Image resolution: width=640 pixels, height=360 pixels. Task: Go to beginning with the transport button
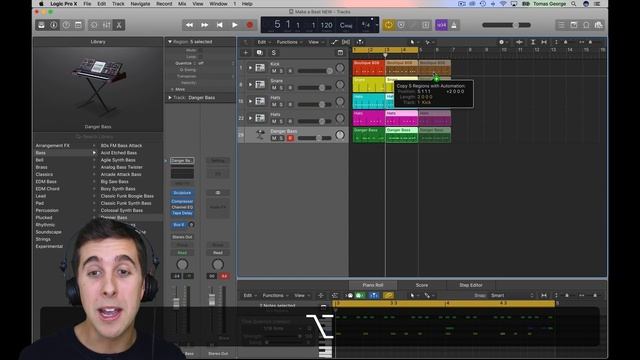(x=220, y=25)
